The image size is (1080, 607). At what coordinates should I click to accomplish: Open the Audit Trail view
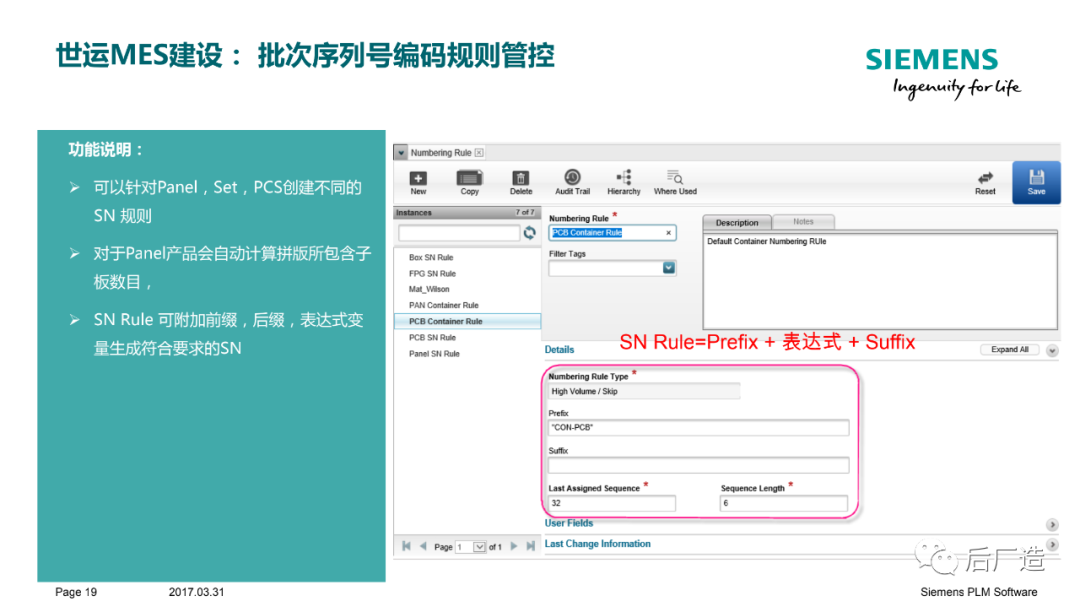click(572, 180)
